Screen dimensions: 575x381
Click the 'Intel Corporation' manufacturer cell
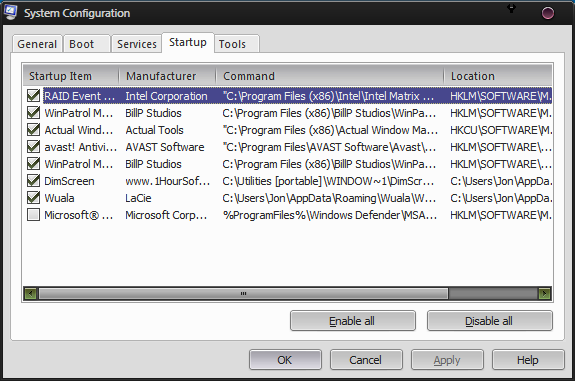click(x=166, y=96)
